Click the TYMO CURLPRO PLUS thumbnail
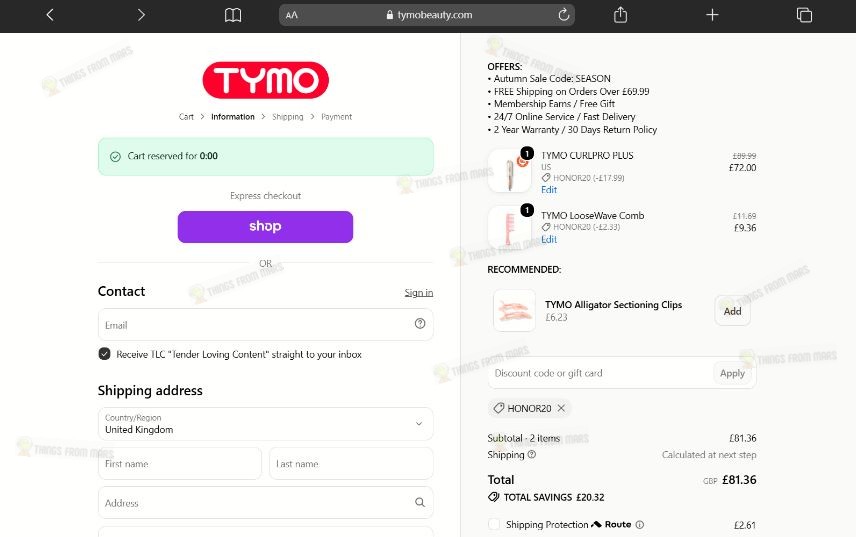Viewport: 856px width, 537px height. pyautogui.click(x=510, y=171)
